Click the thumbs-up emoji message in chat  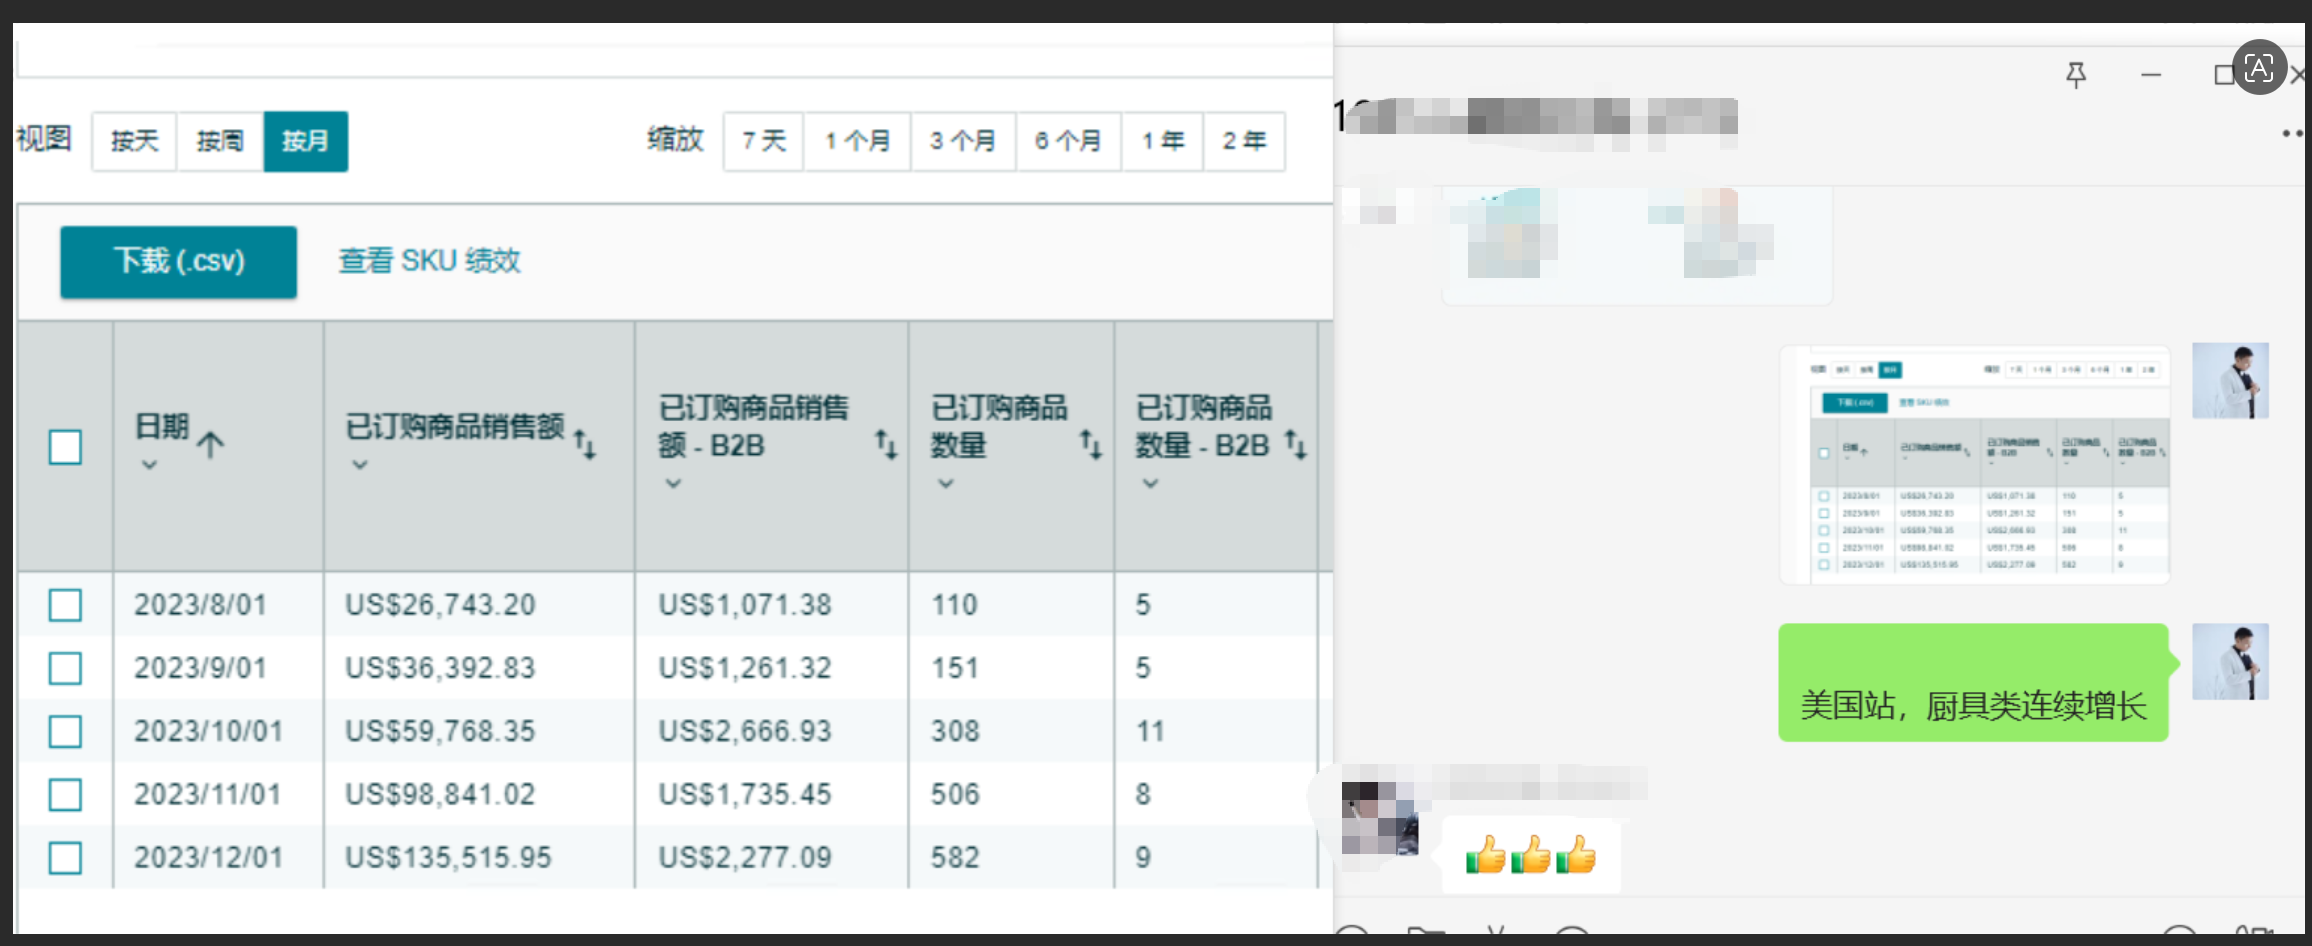[x=1531, y=855]
